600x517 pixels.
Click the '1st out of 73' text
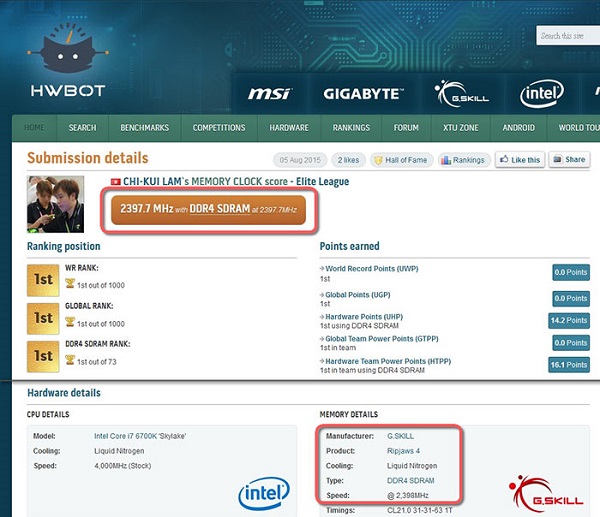pyautogui.click(x=97, y=362)
